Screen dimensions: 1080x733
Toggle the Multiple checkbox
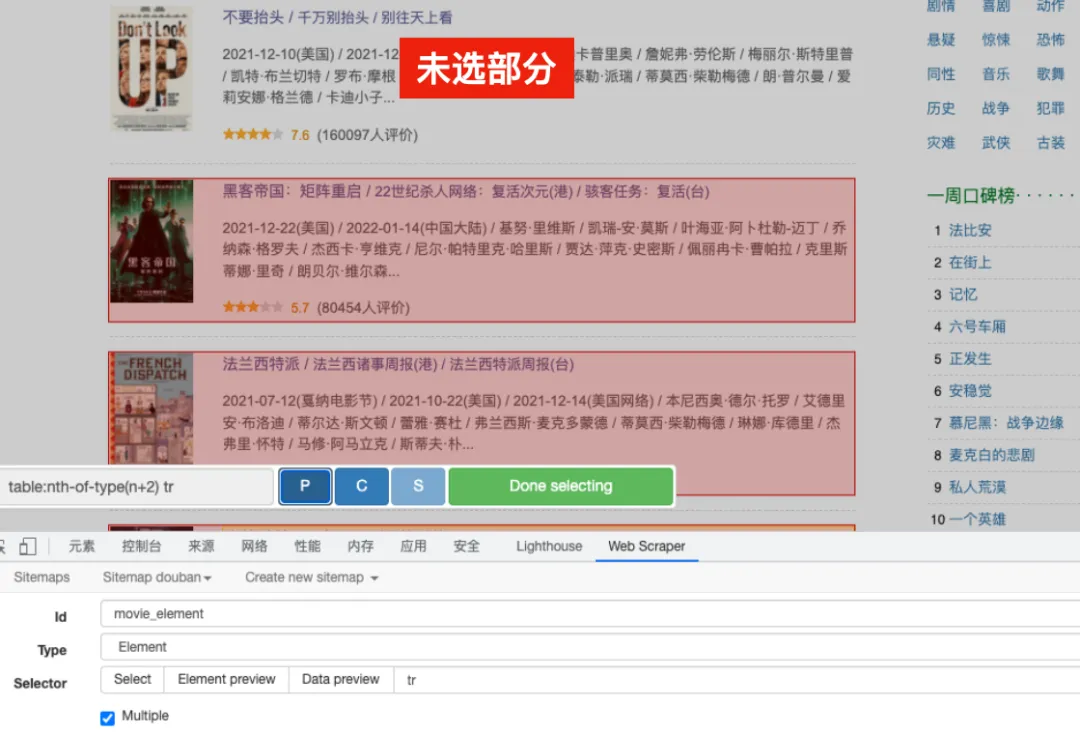108,717
